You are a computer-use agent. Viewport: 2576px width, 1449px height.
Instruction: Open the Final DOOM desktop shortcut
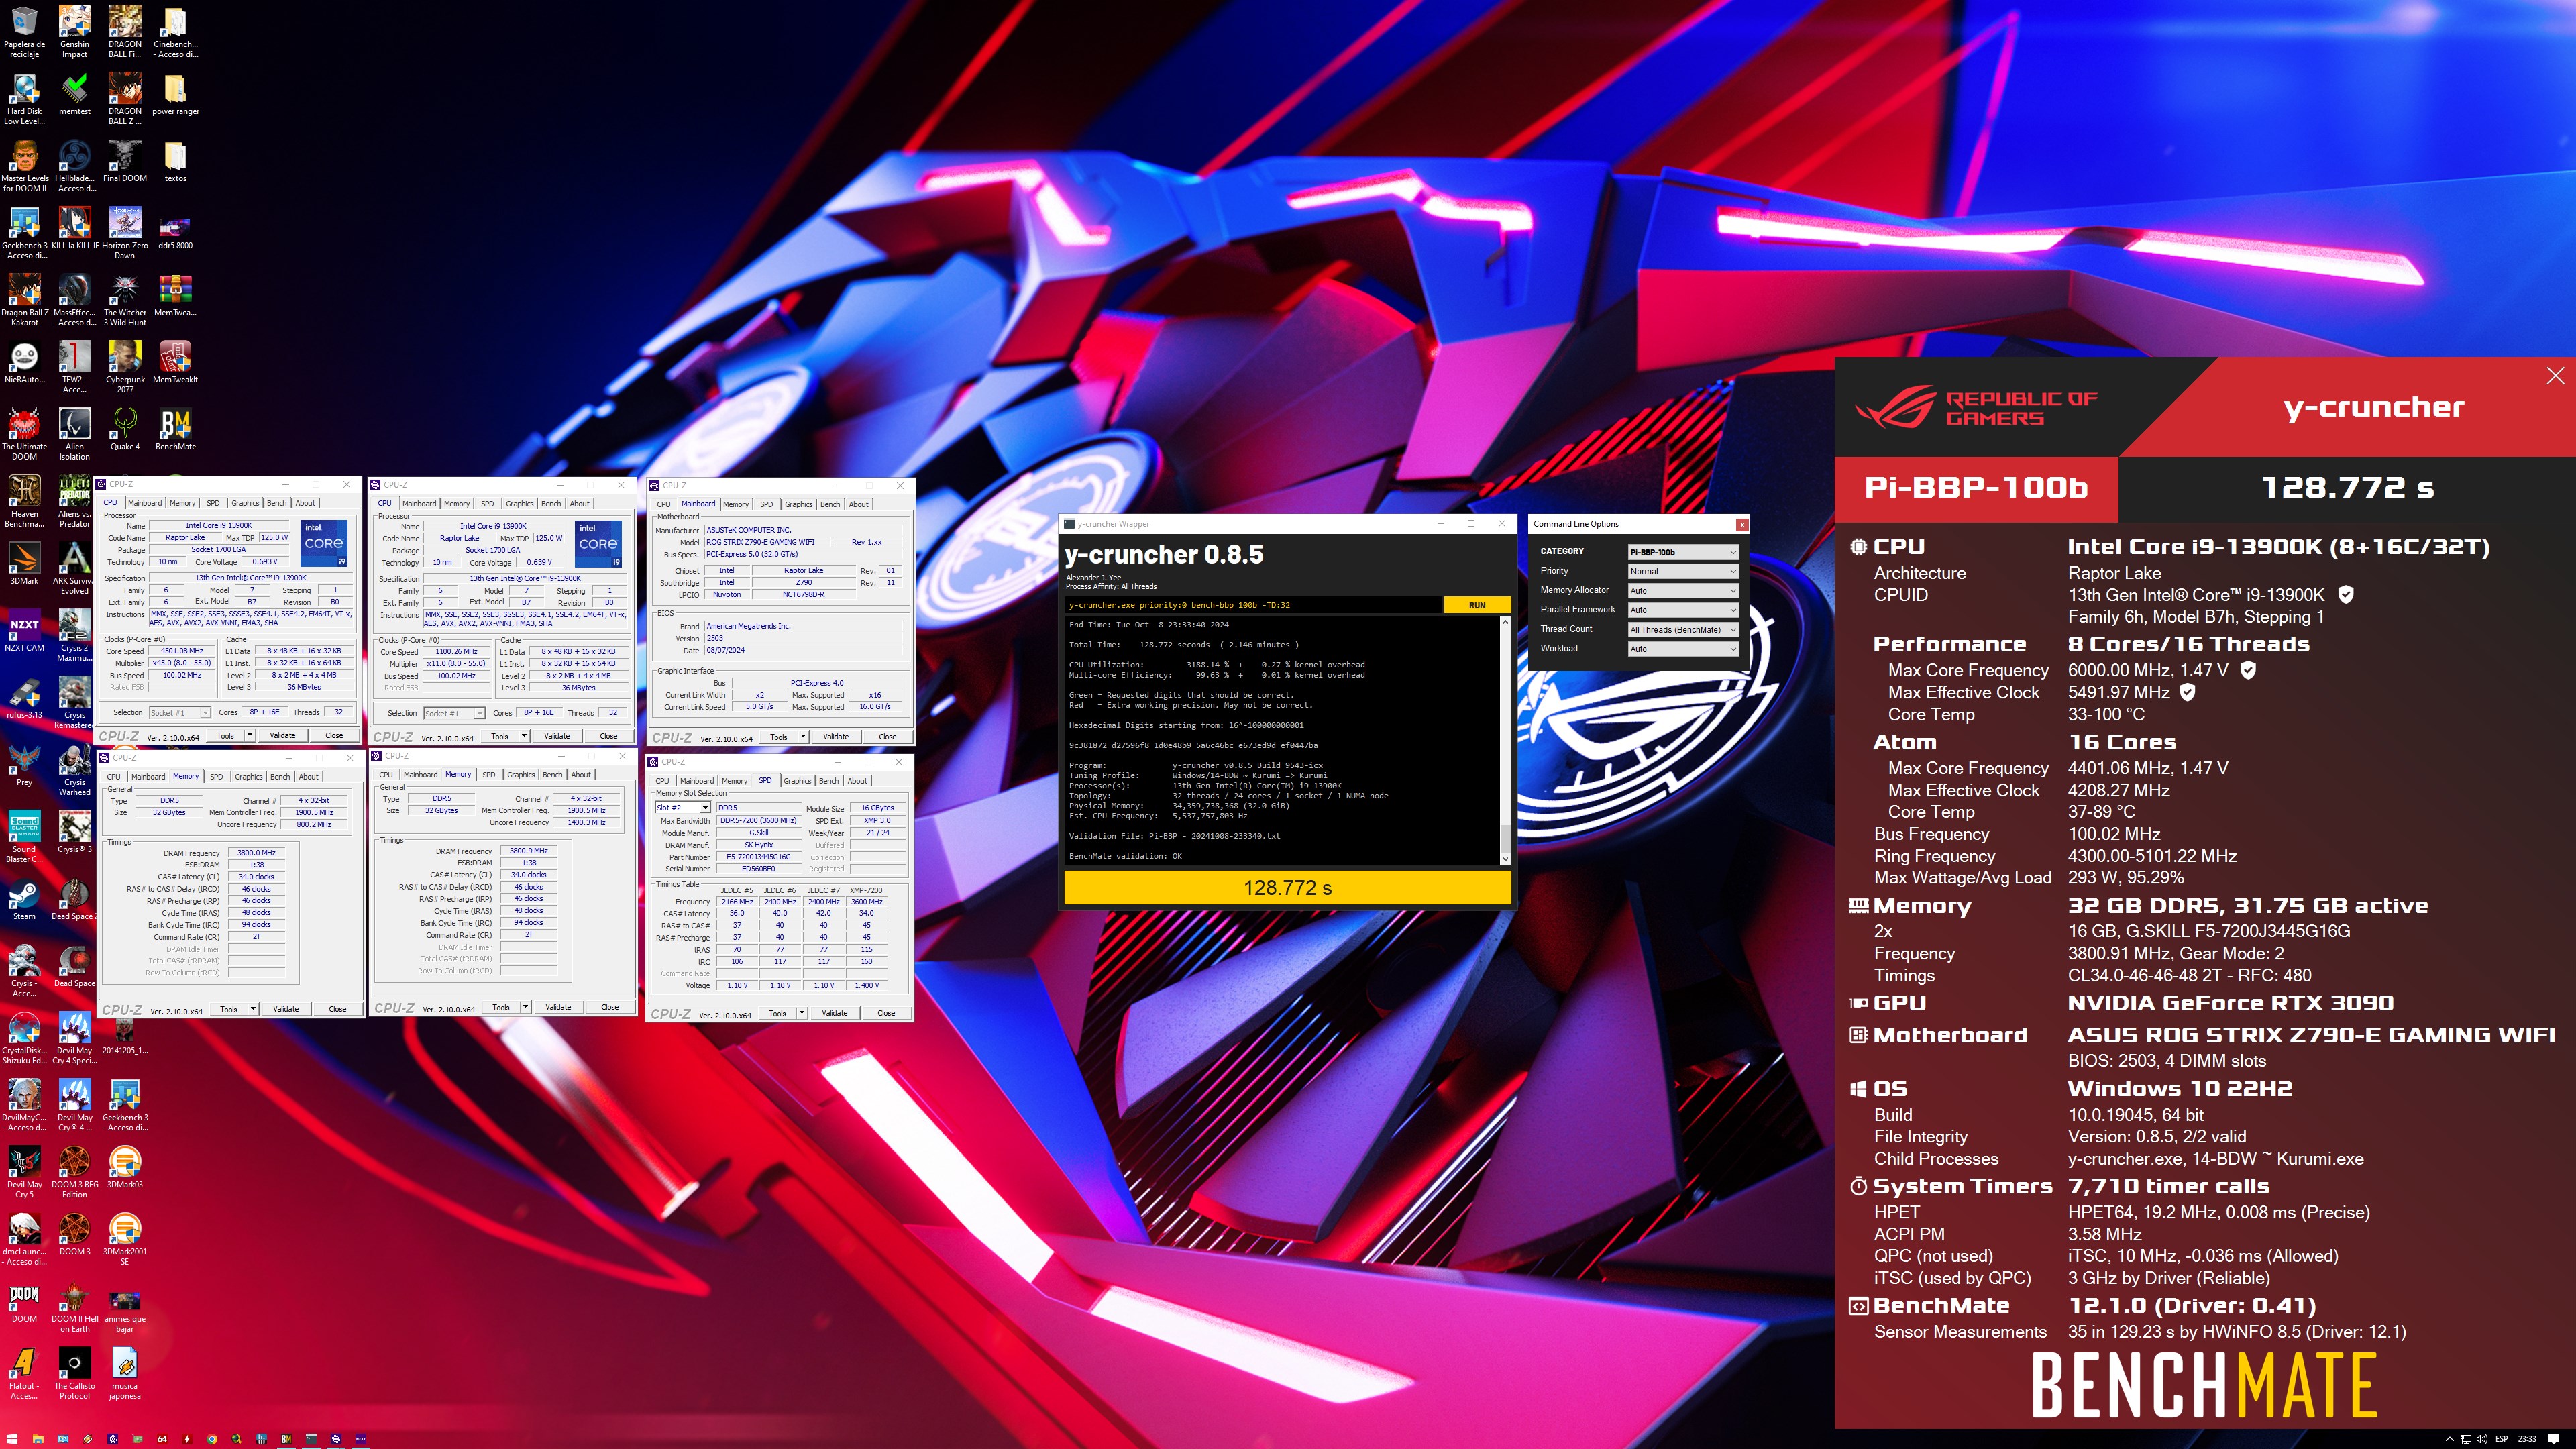click(x=125, y=162)
